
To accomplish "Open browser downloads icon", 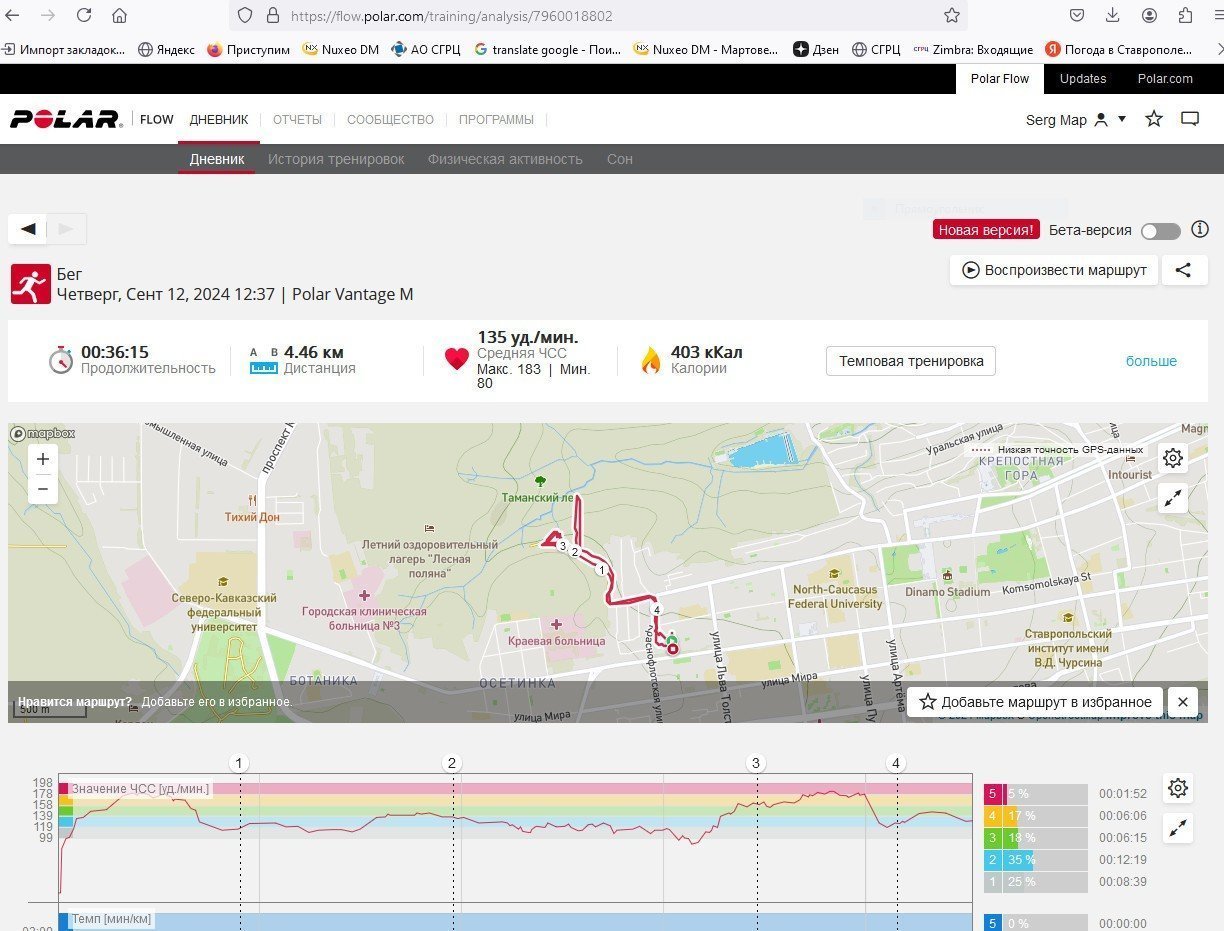I will (1113, 16).
